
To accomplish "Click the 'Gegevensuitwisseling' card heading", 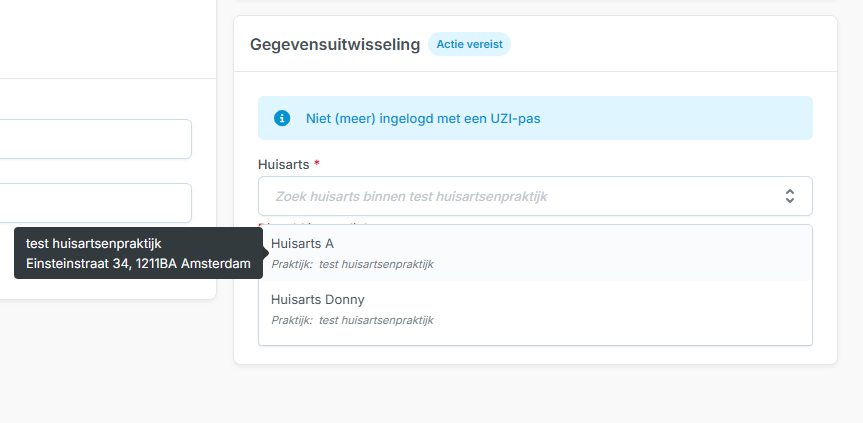I will pyautogui.click(x=335, y=45).
